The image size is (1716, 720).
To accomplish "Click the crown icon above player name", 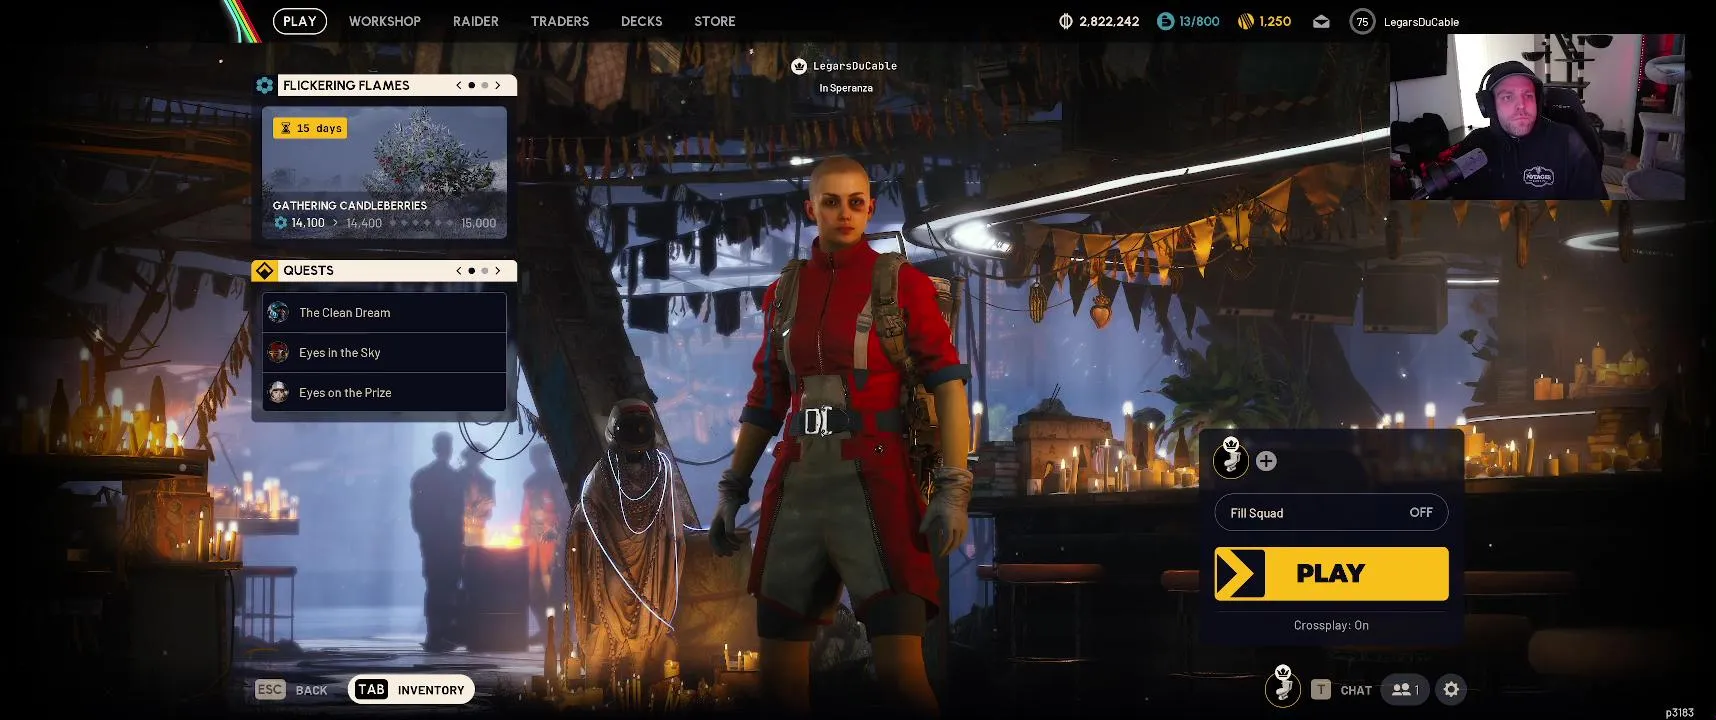I will tap(798, 66).
